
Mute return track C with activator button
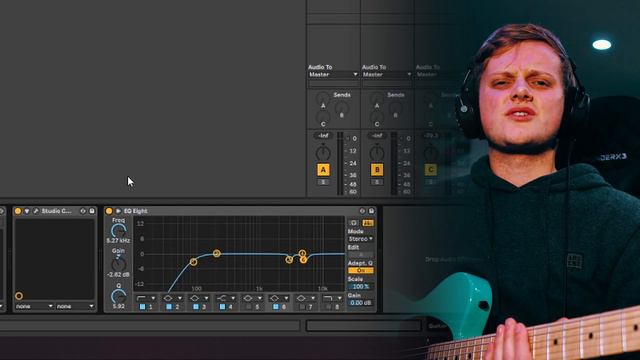click(x=431, y=170)
